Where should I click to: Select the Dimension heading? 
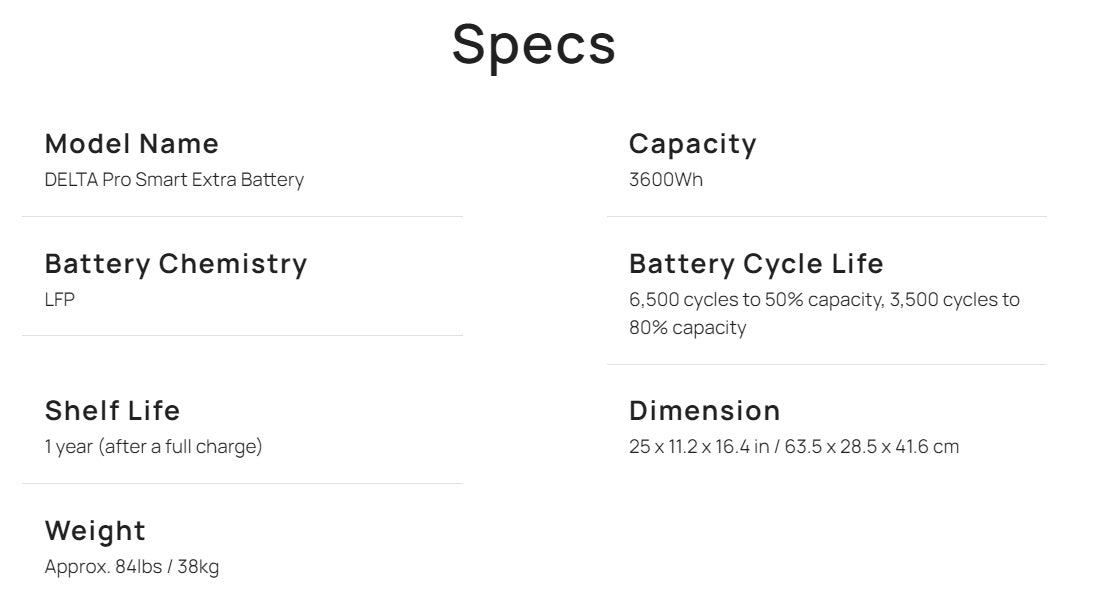704,411
